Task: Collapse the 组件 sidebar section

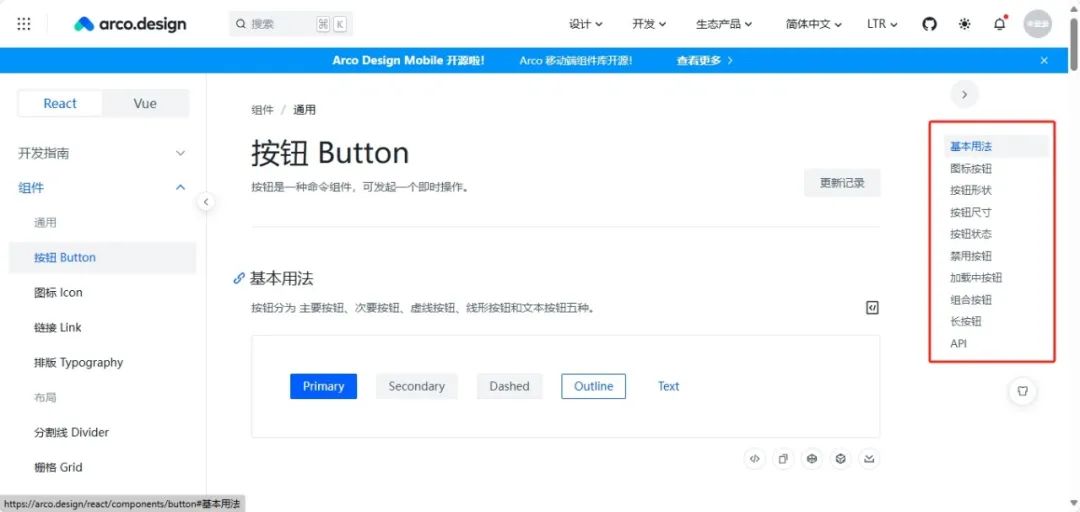Action: pyautogui.click(x=102, y=187)
